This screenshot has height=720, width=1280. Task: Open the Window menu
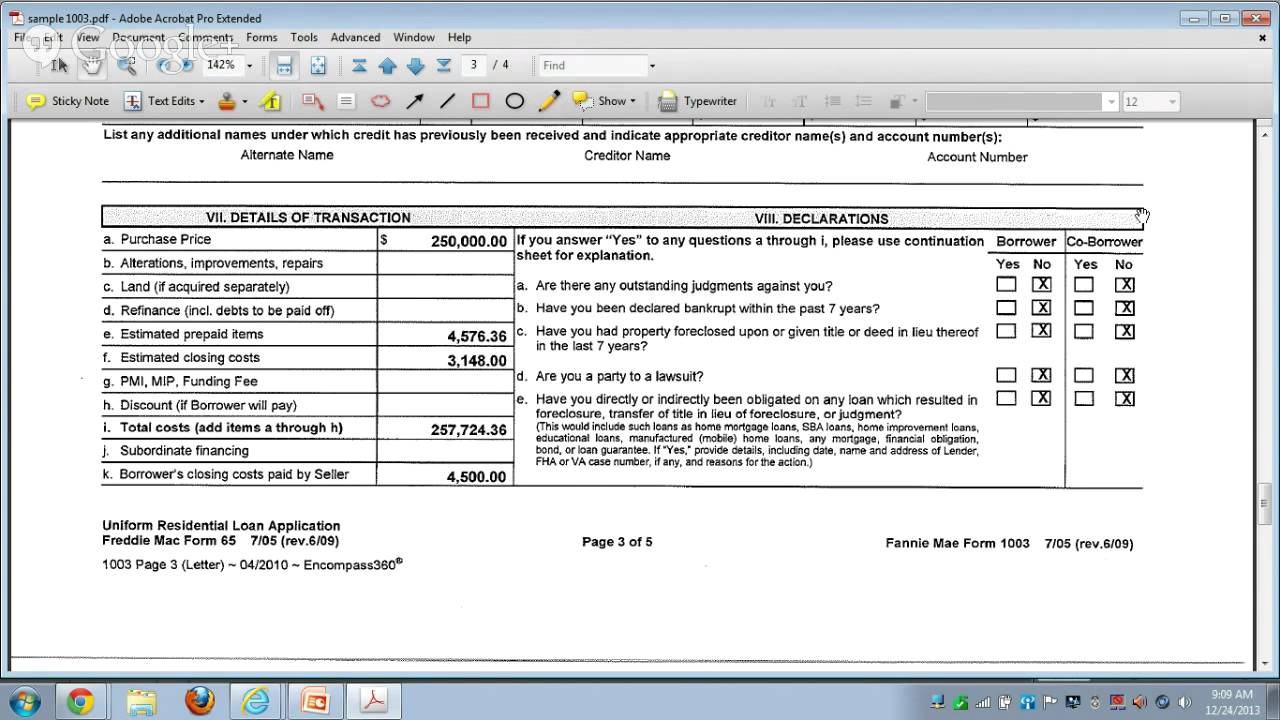click(x=414, y=37)
